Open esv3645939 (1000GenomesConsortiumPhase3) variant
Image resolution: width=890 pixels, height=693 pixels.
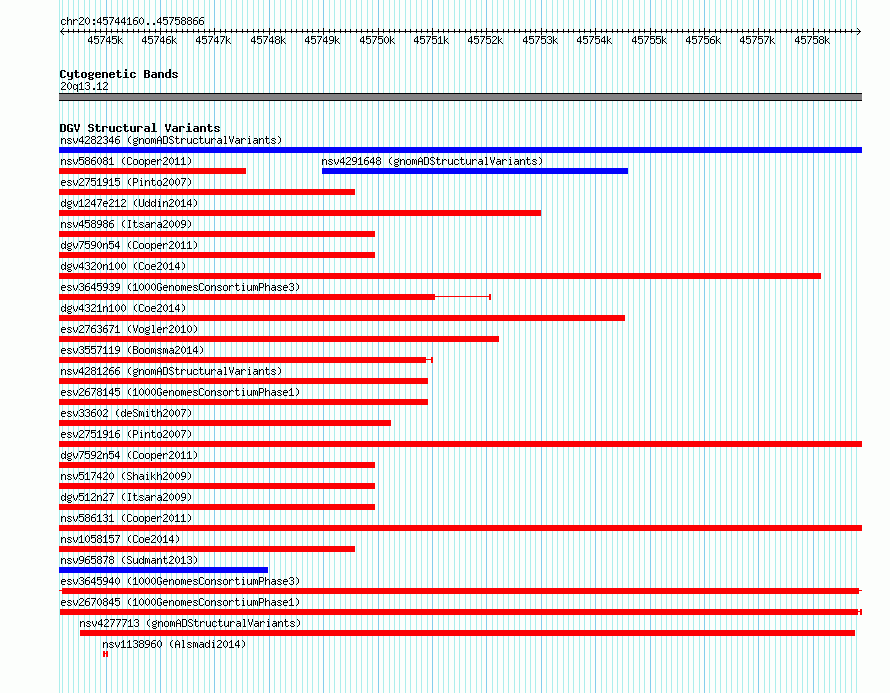(x=180, y=287)
